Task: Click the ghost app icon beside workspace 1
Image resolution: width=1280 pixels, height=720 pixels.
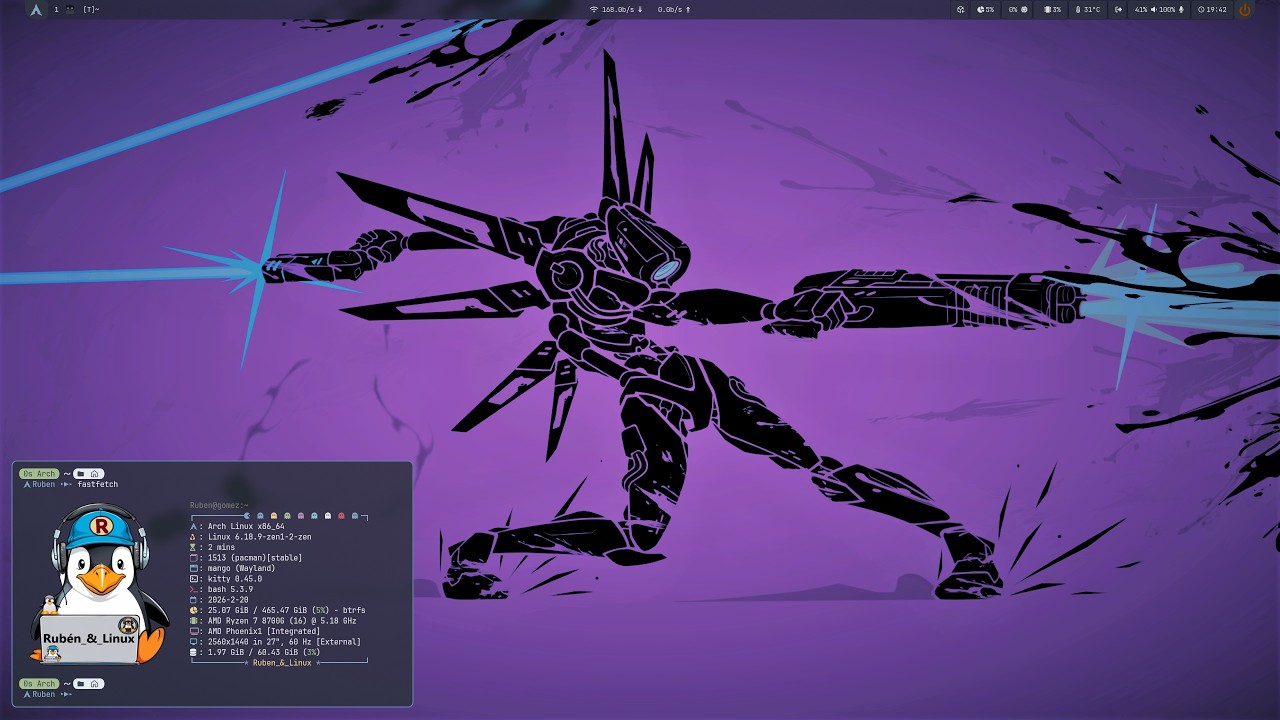Action: click(x=70, y=9)
